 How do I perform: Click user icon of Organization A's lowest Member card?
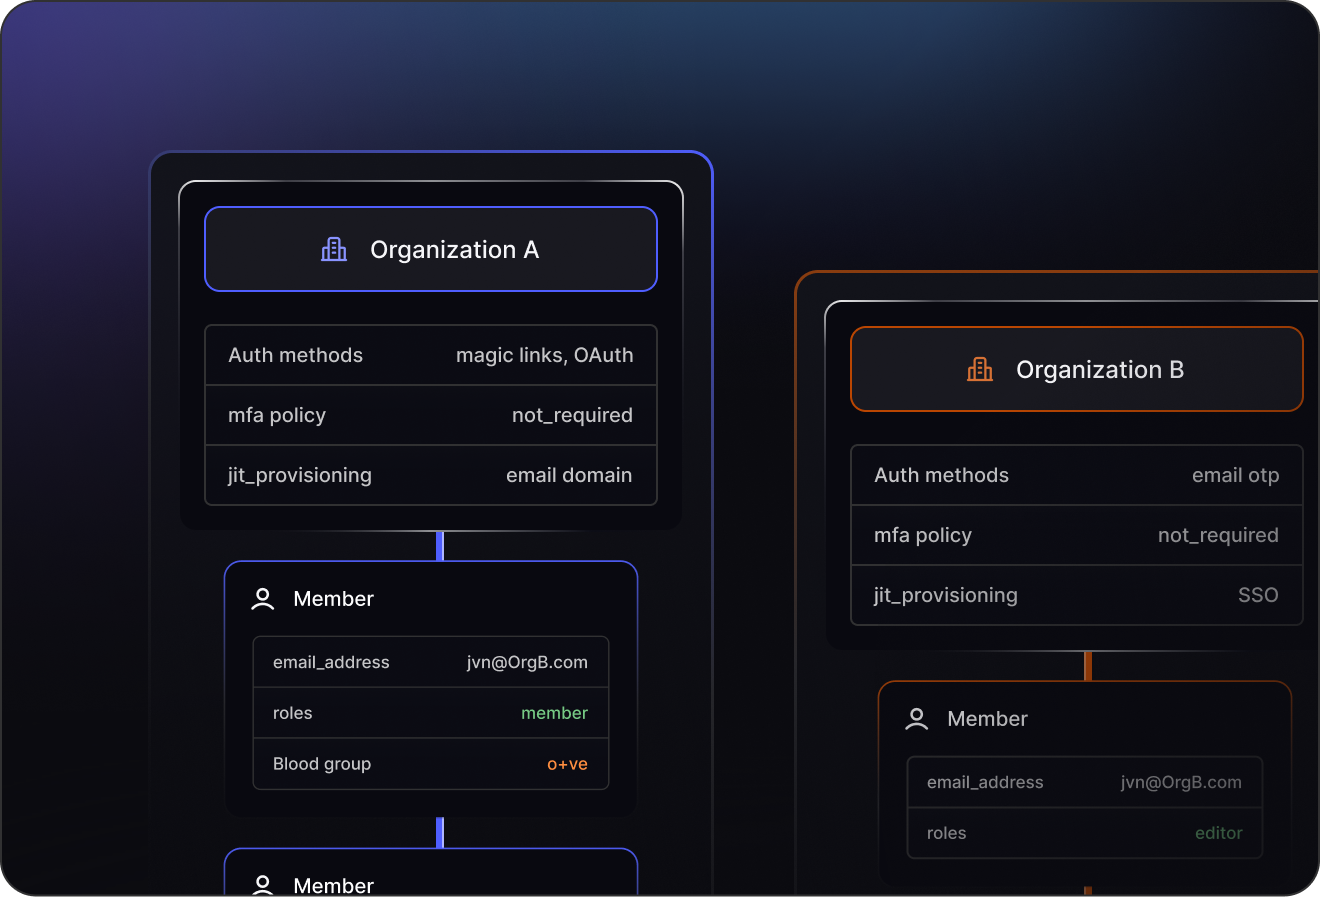pos(263,885)
